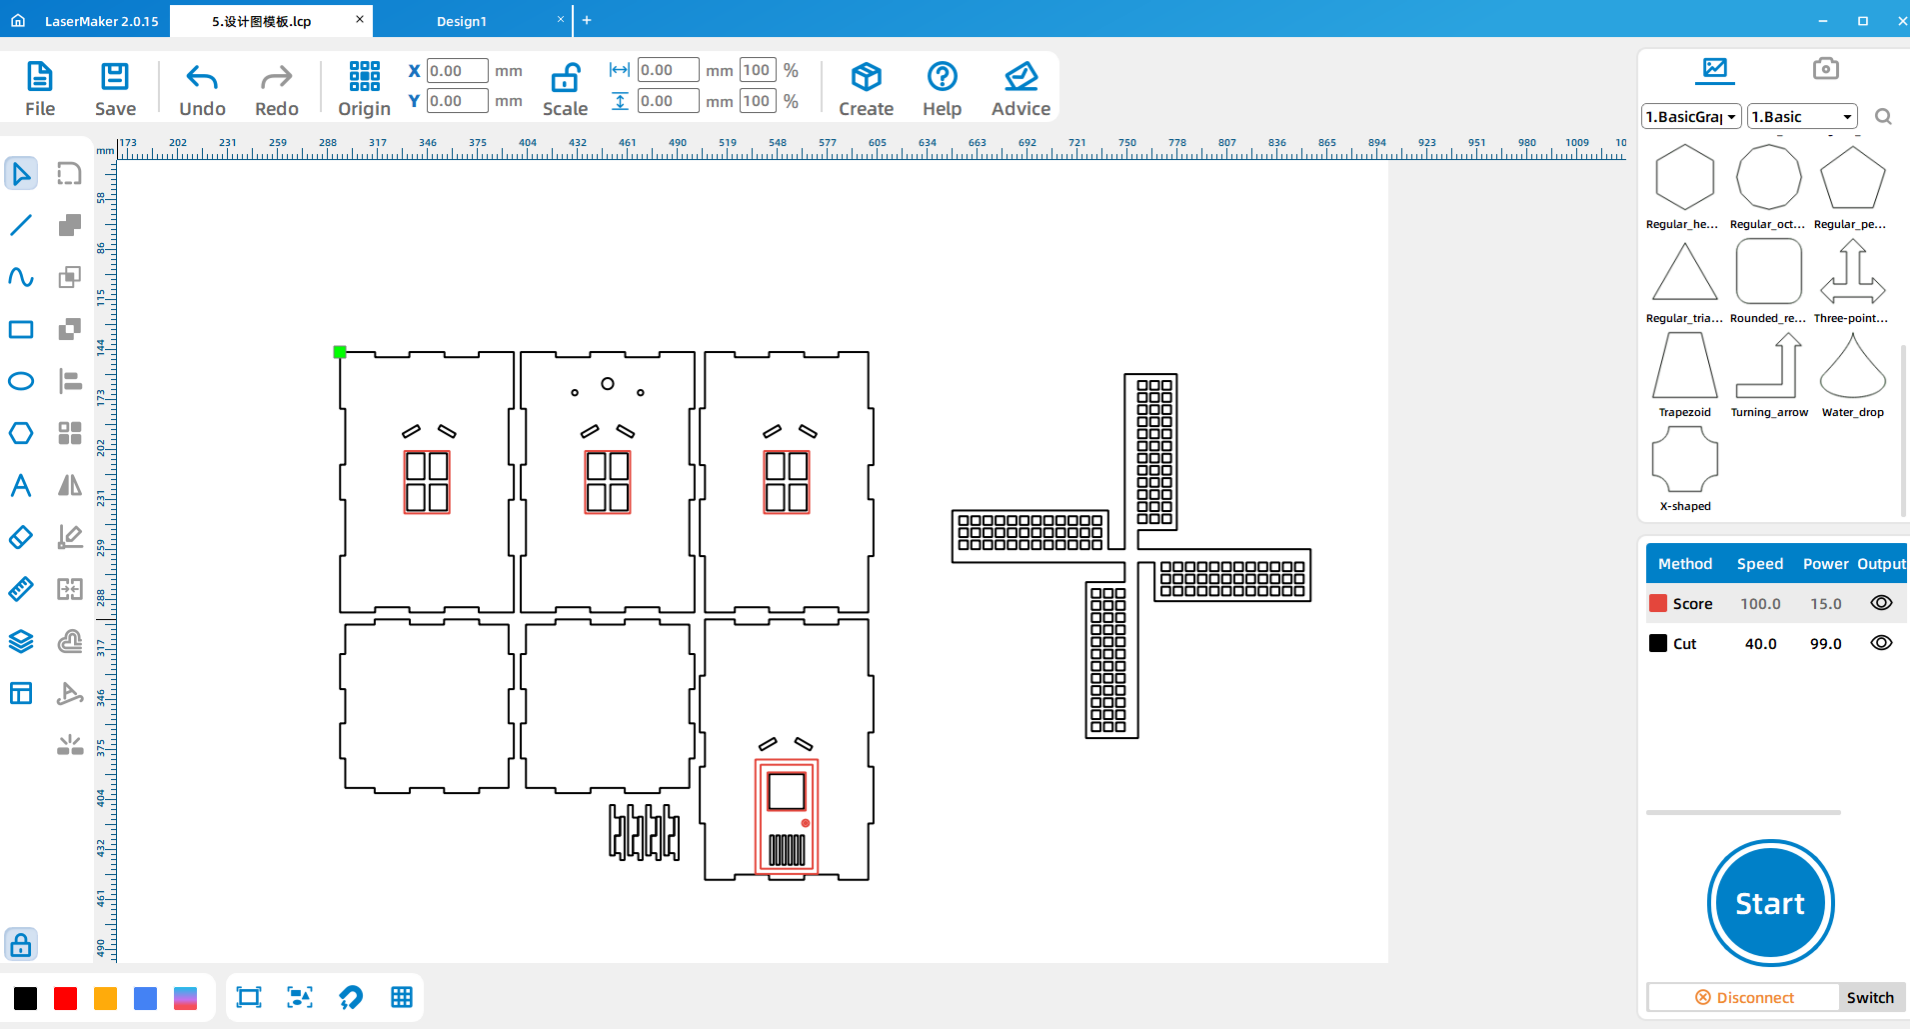Select the black color swatch
The image size is (1911, 1031).
pos(26,998)
